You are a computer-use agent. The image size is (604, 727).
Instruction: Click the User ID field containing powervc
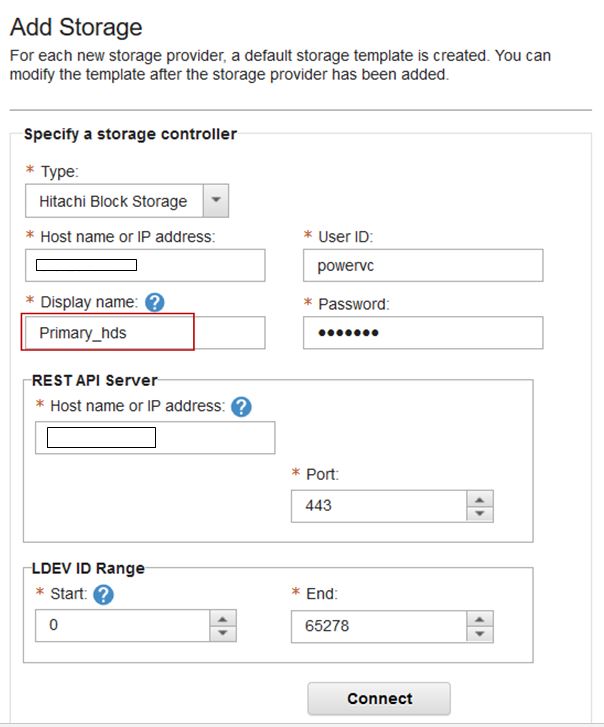(x=423, y=265)
